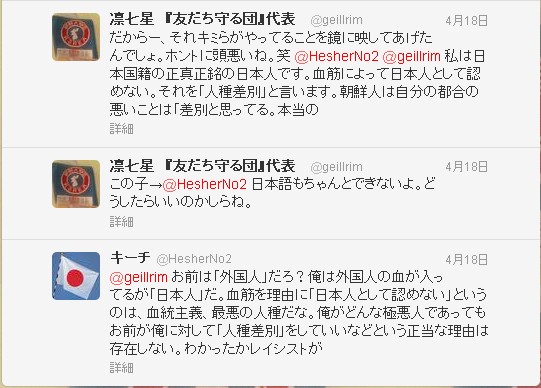Click the 4月18日 timestamp on second tweet

466,167
